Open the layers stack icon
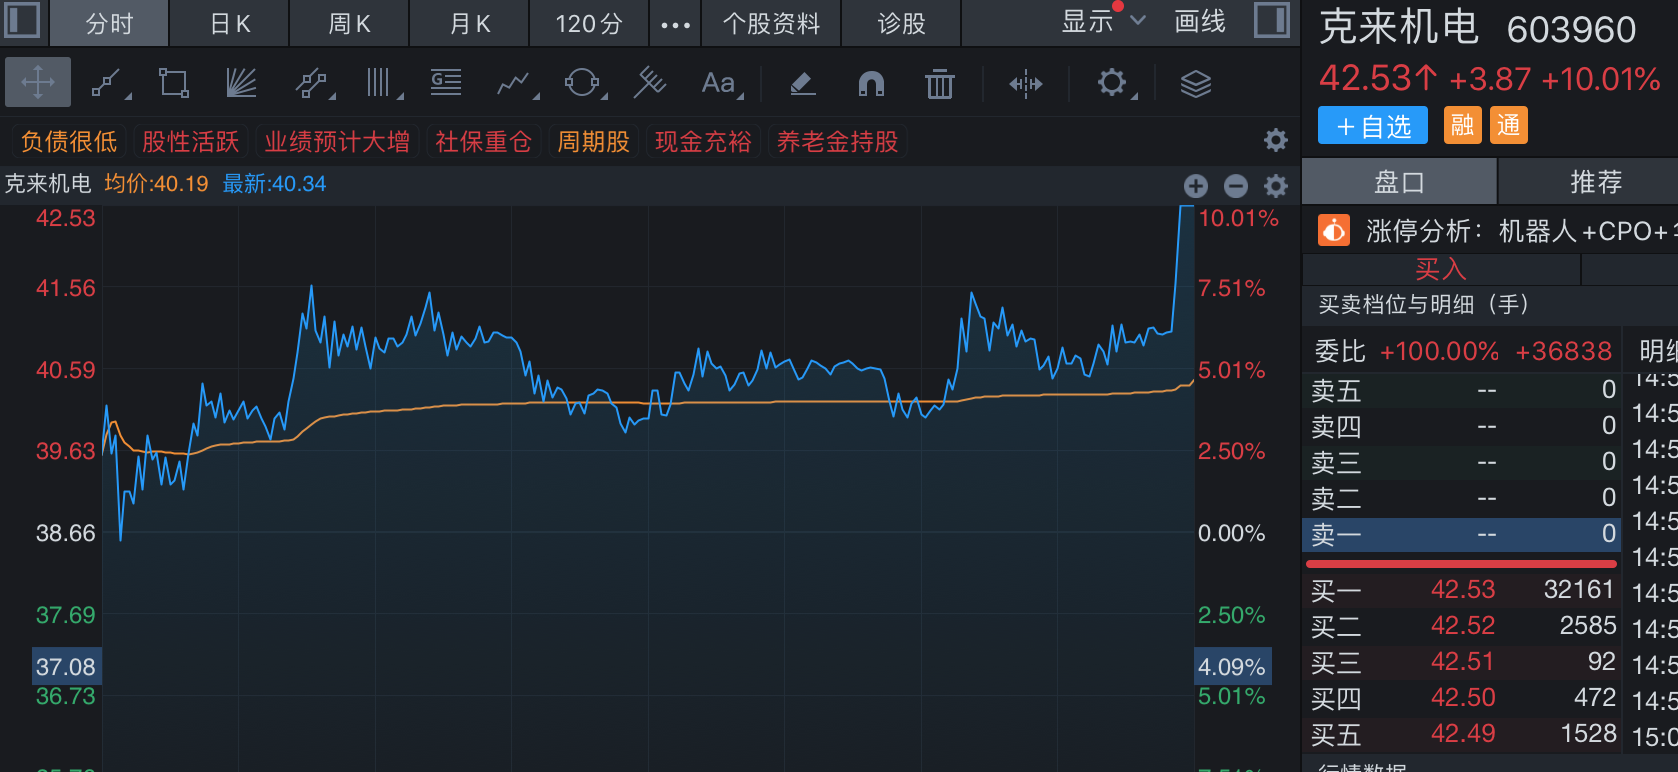 point(1195,84)
